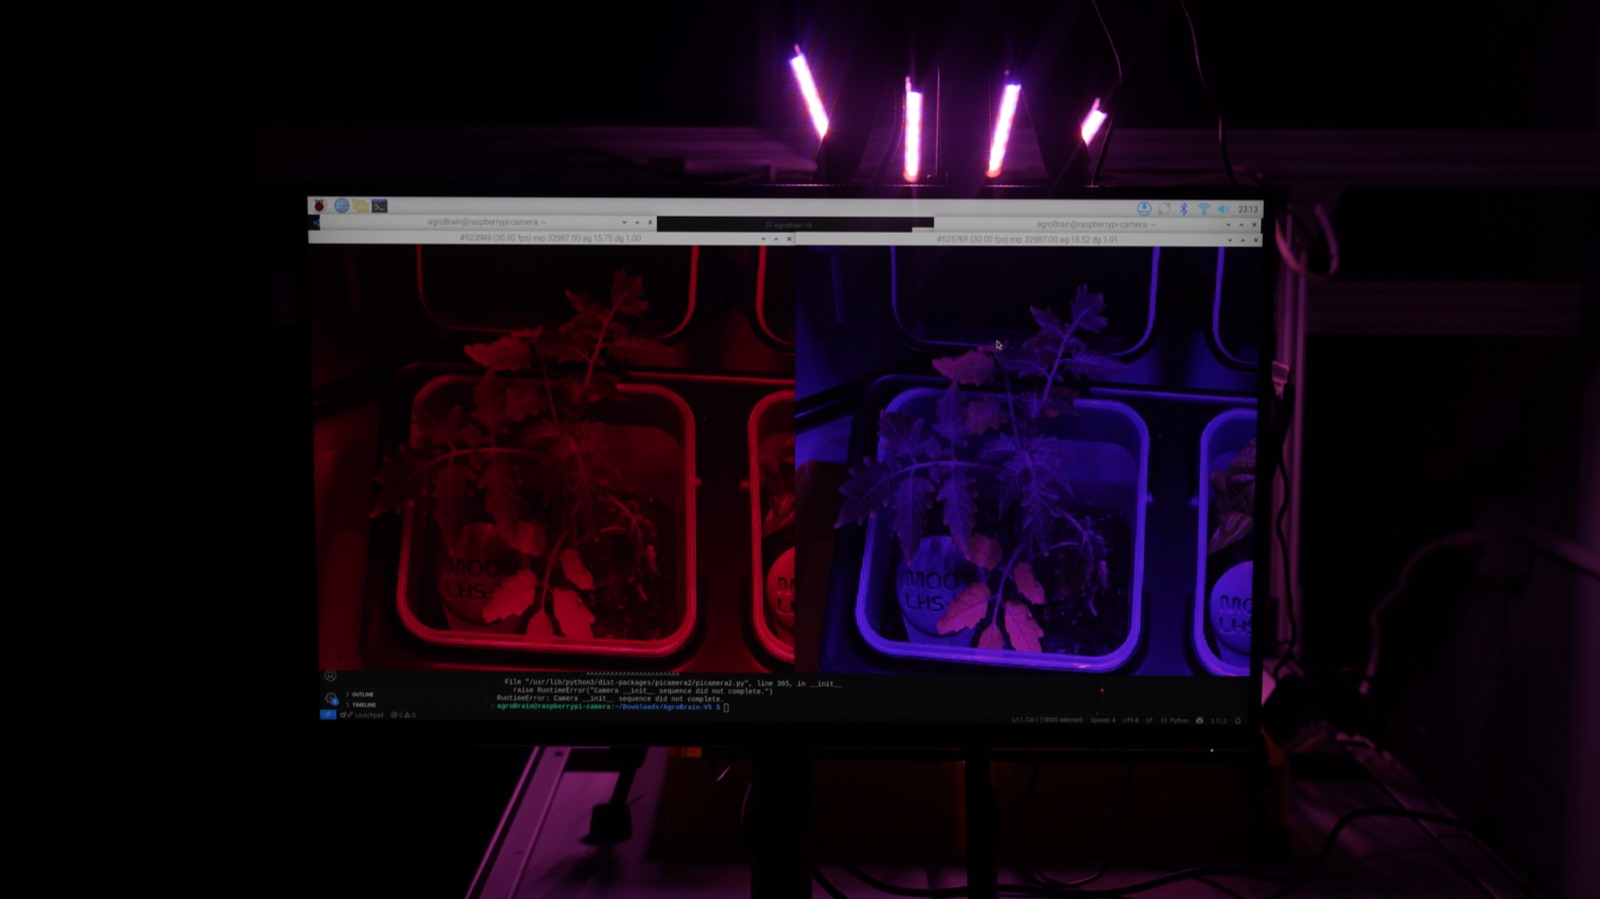This screenshot has width=1600, height=899.
Task: Focus the blue camera preview image
Action: pyautogui.click(x=1026, y=460)
